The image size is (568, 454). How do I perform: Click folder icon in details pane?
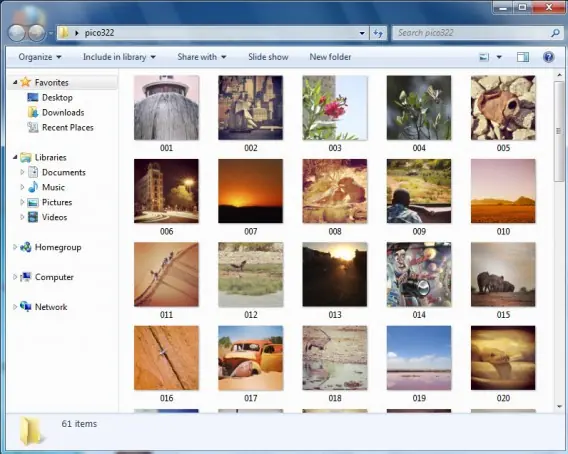point(31,431)
